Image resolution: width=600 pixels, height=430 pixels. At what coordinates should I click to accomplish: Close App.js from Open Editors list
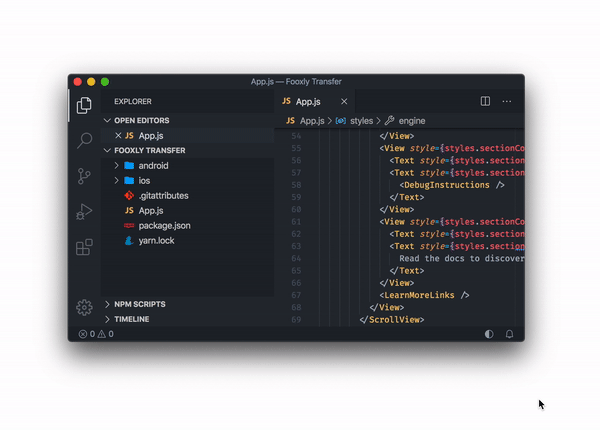(118, 135)
